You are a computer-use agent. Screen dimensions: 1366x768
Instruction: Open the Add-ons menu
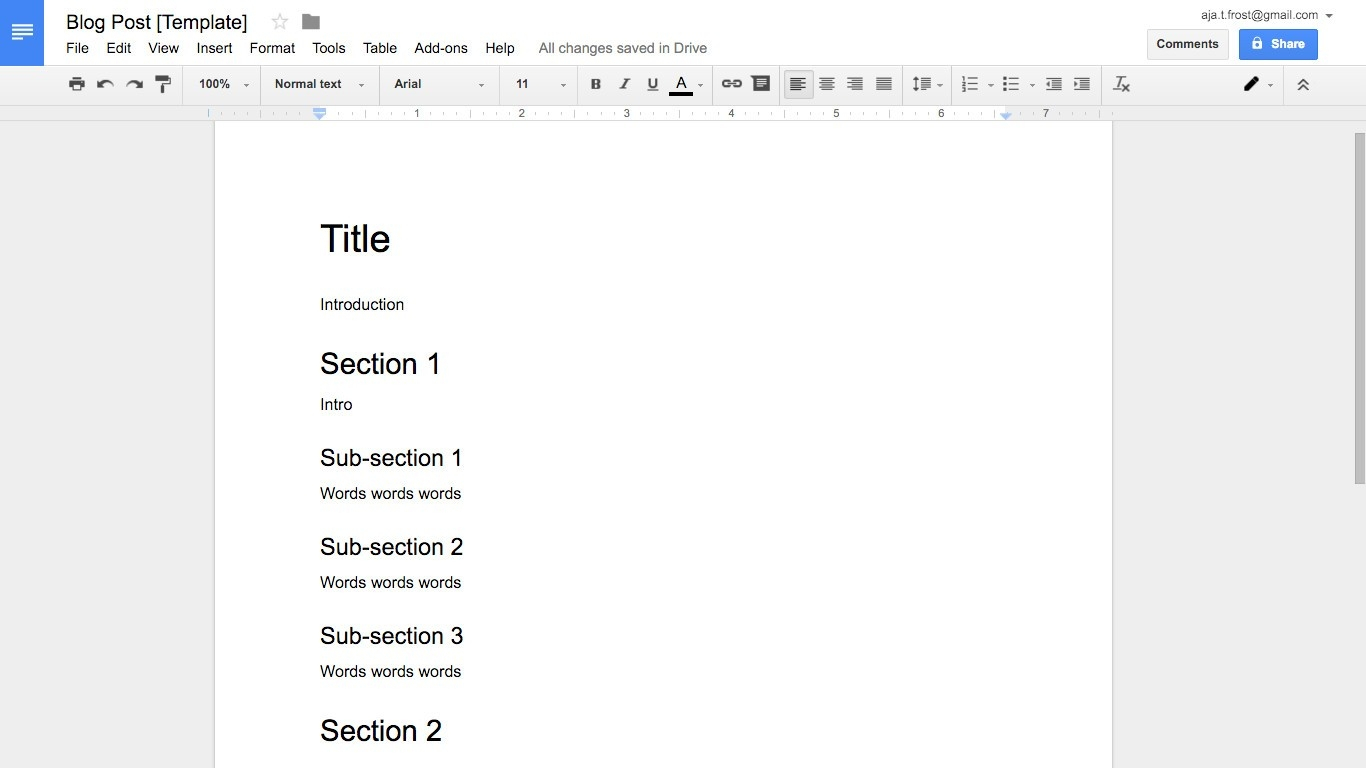tap(440, 48)
